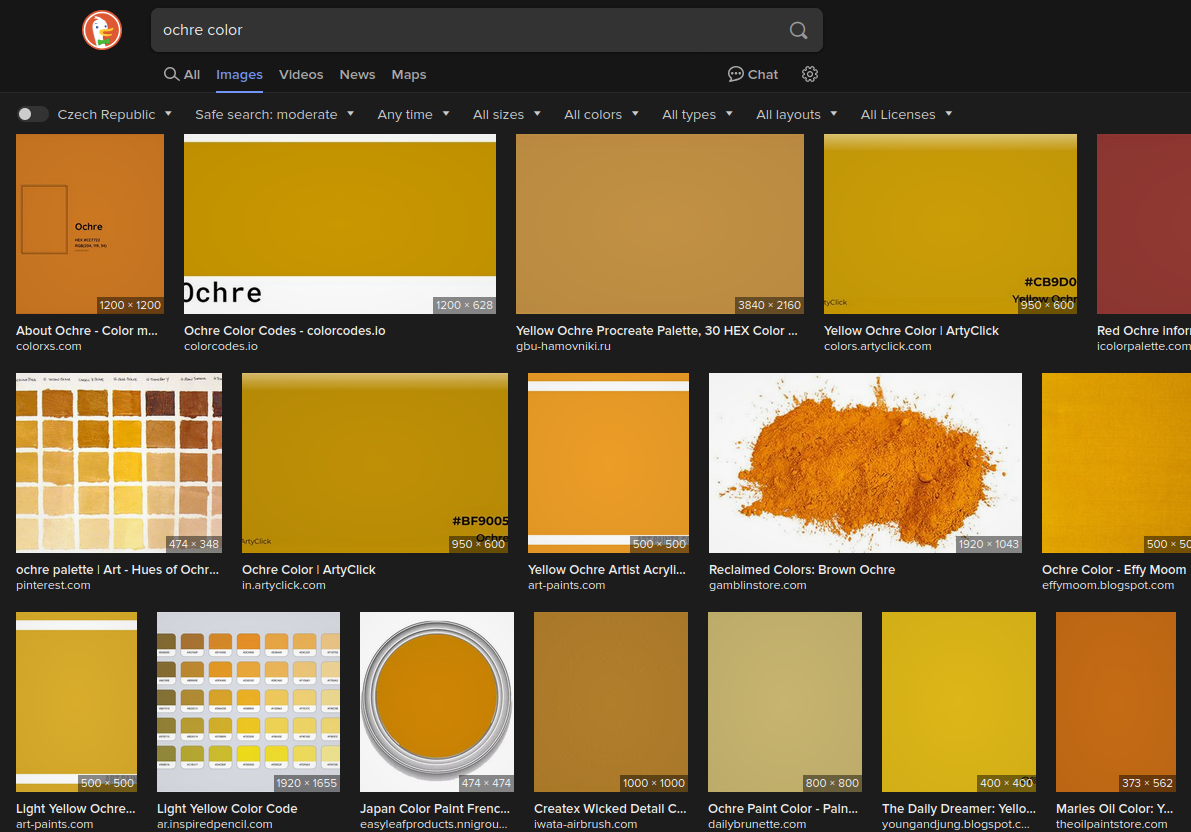Expand the Czech Republic region dropdown

[x=114, y=114]
